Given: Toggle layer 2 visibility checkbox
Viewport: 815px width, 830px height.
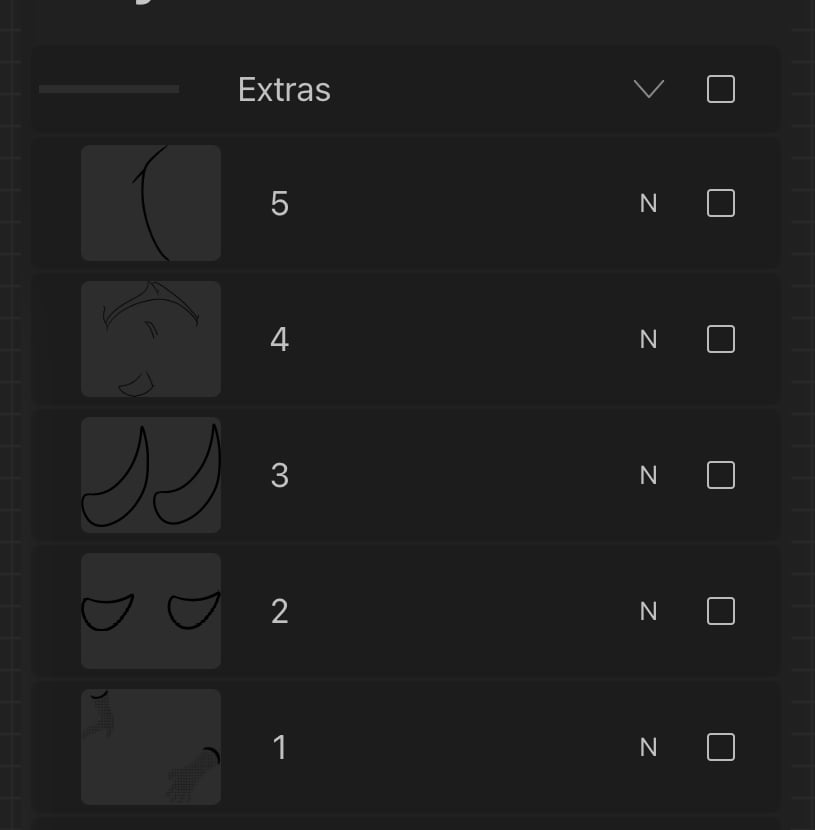Looking at the screenshot, I should pos(720,611).
